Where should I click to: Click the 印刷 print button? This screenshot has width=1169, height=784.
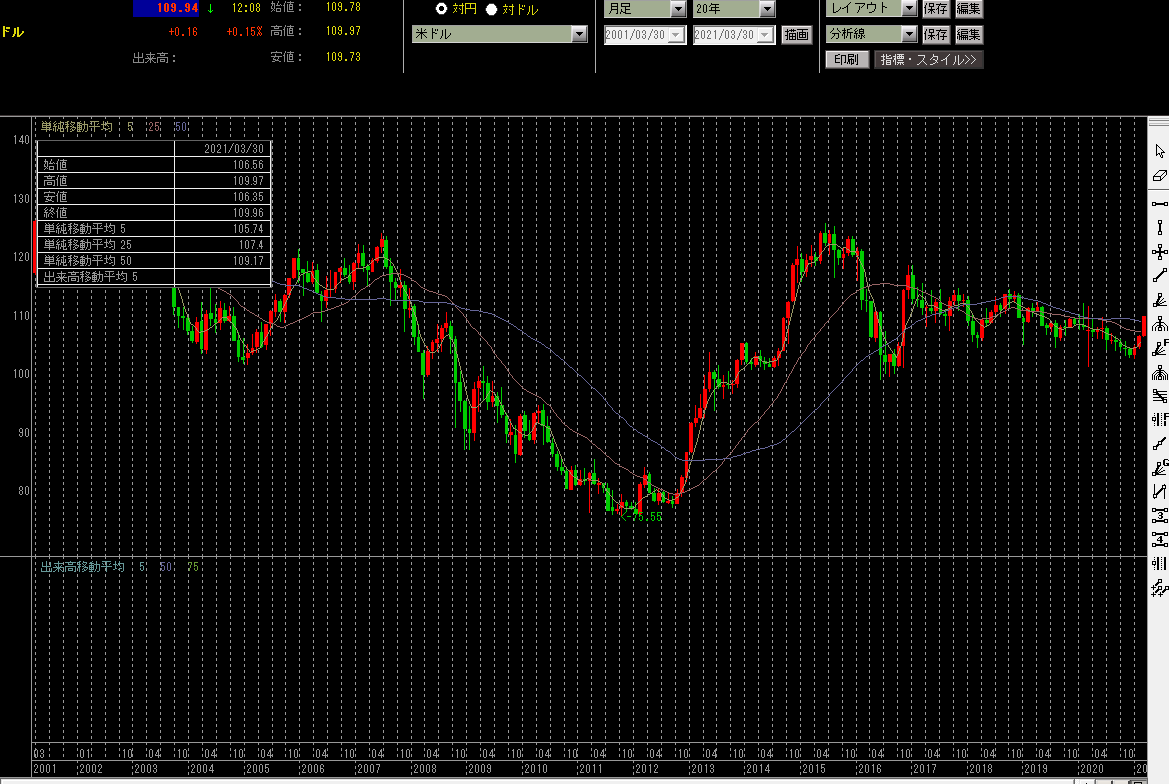point(846,60)
